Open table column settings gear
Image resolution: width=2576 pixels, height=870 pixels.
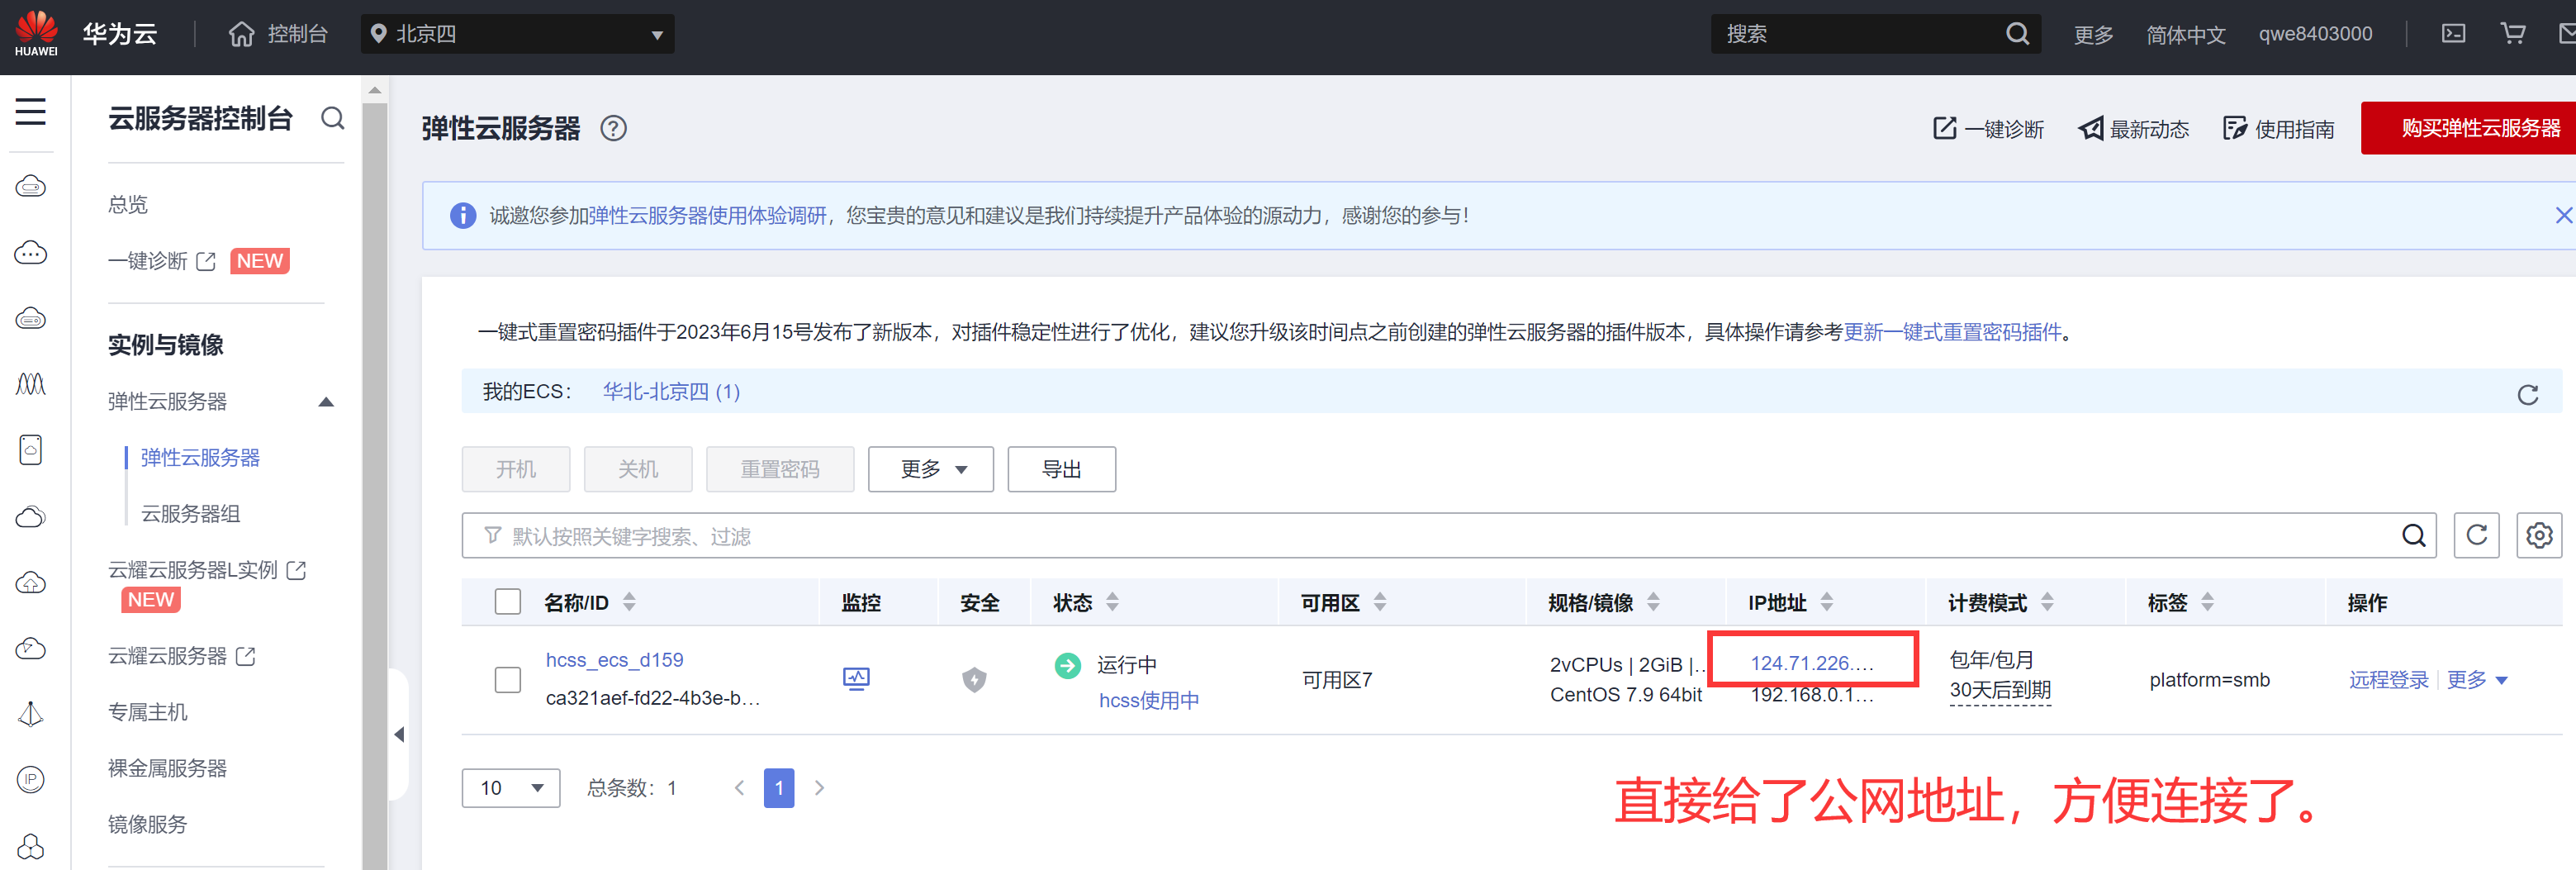click(2538, 535)
